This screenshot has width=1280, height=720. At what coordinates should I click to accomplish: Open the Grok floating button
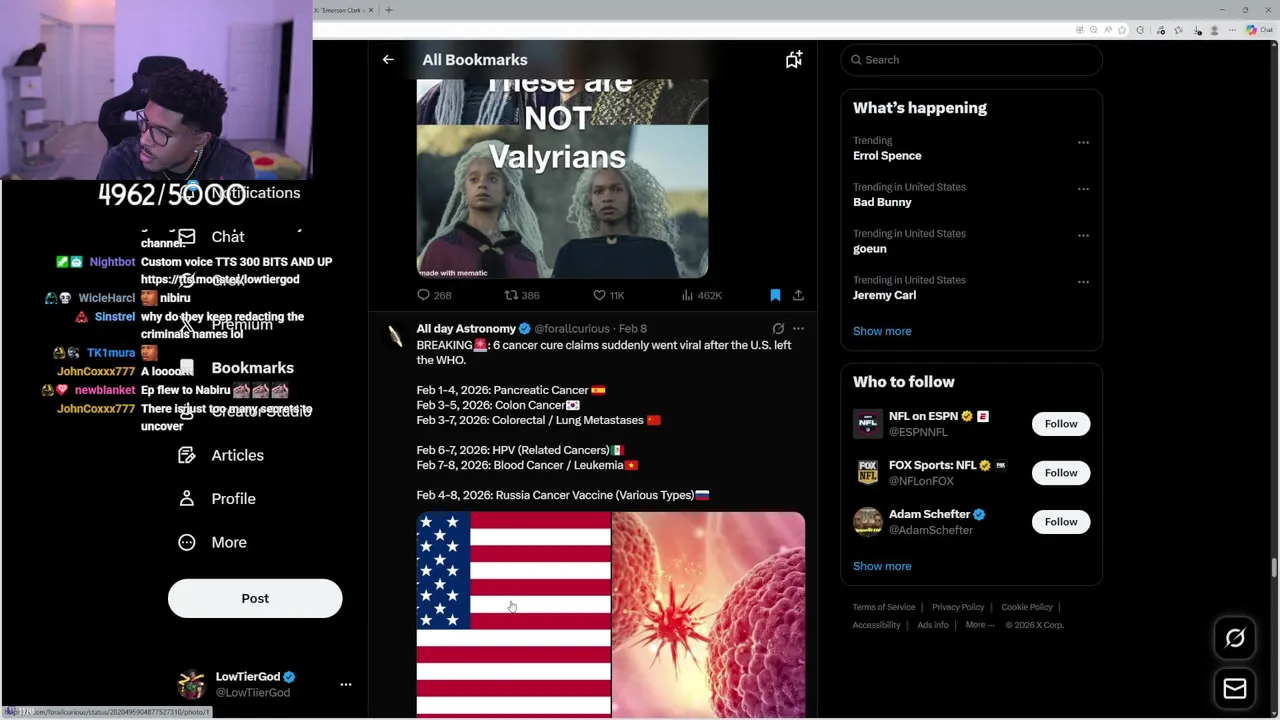(x=1235, y=638)
